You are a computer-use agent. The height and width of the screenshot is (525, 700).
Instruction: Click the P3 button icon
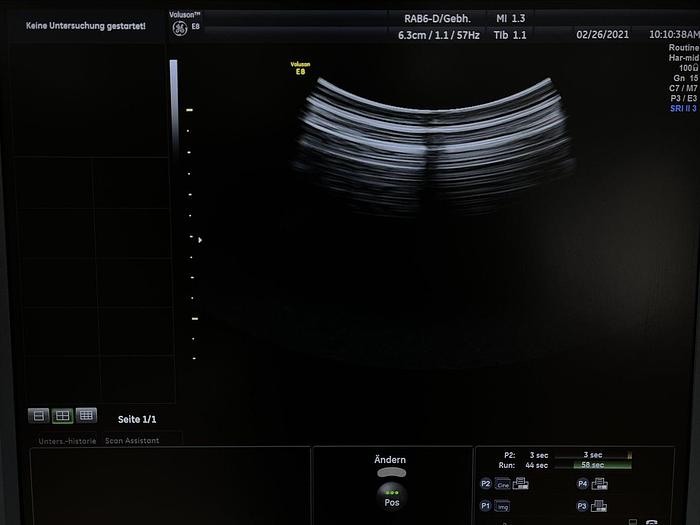[x=582, y=506]
